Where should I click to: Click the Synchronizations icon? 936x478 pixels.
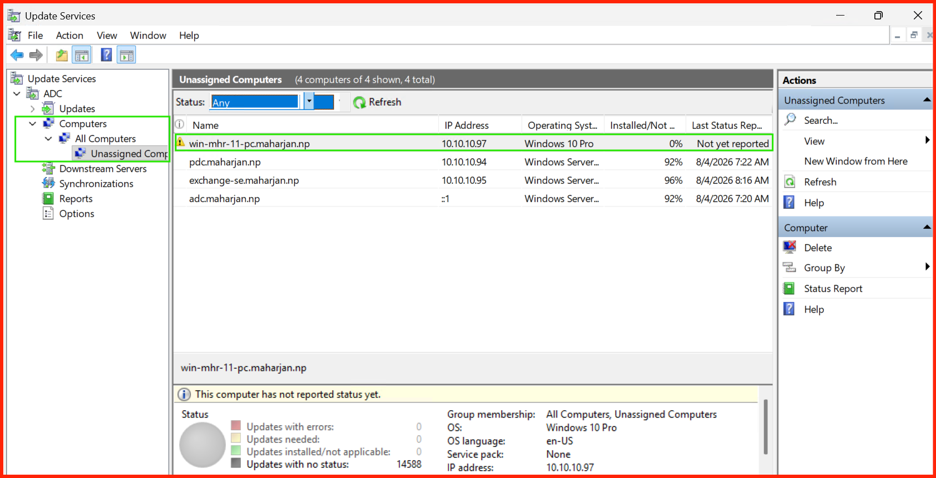pos(48,184)
